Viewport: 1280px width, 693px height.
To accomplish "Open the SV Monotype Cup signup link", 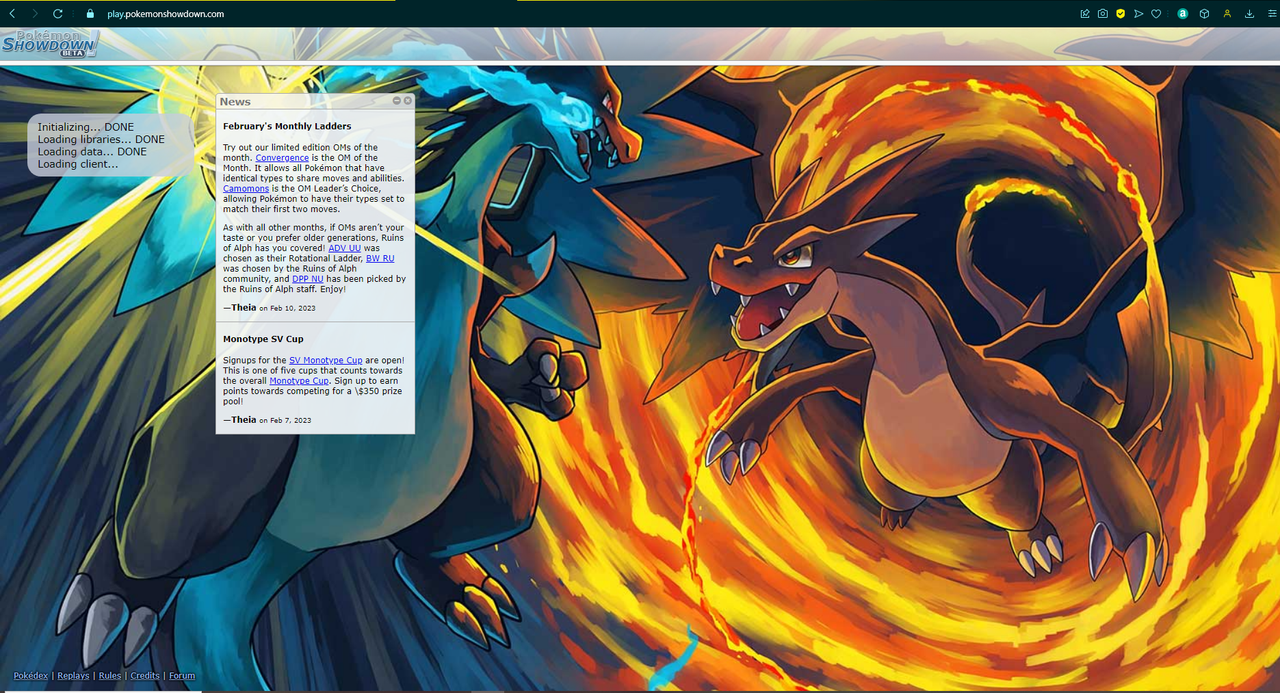I will (x=326, y=360).
